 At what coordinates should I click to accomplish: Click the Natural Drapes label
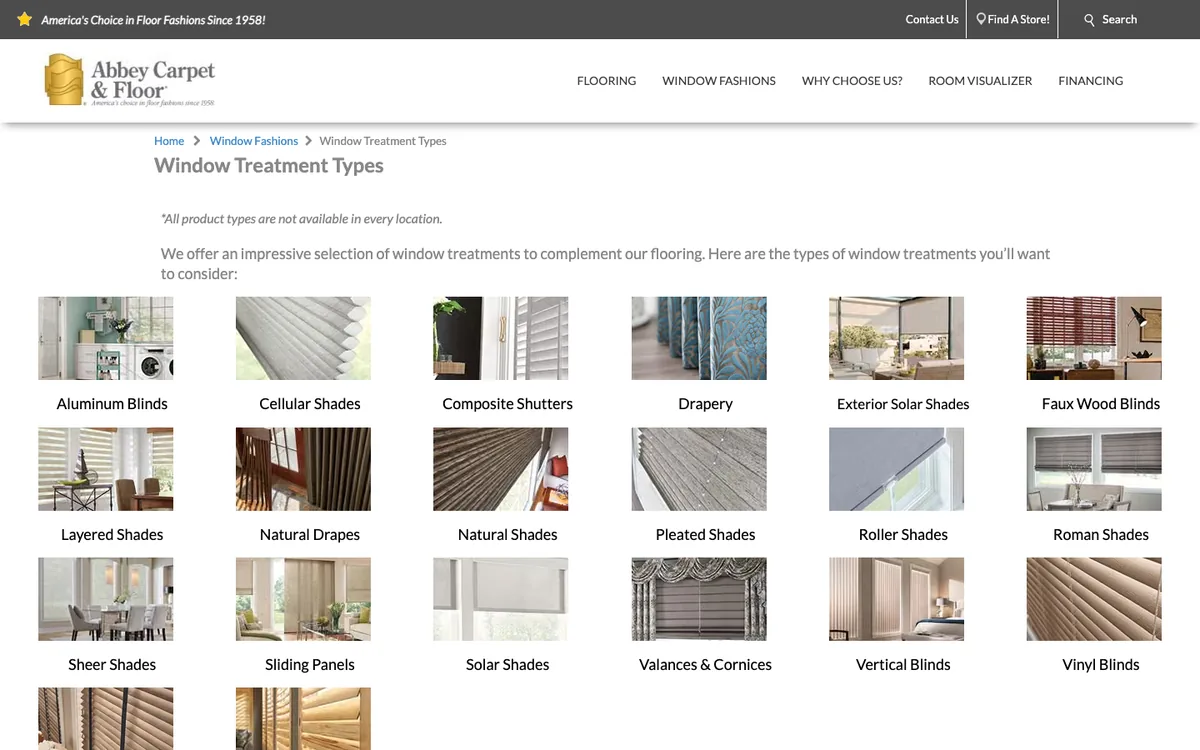coord(310,535)
